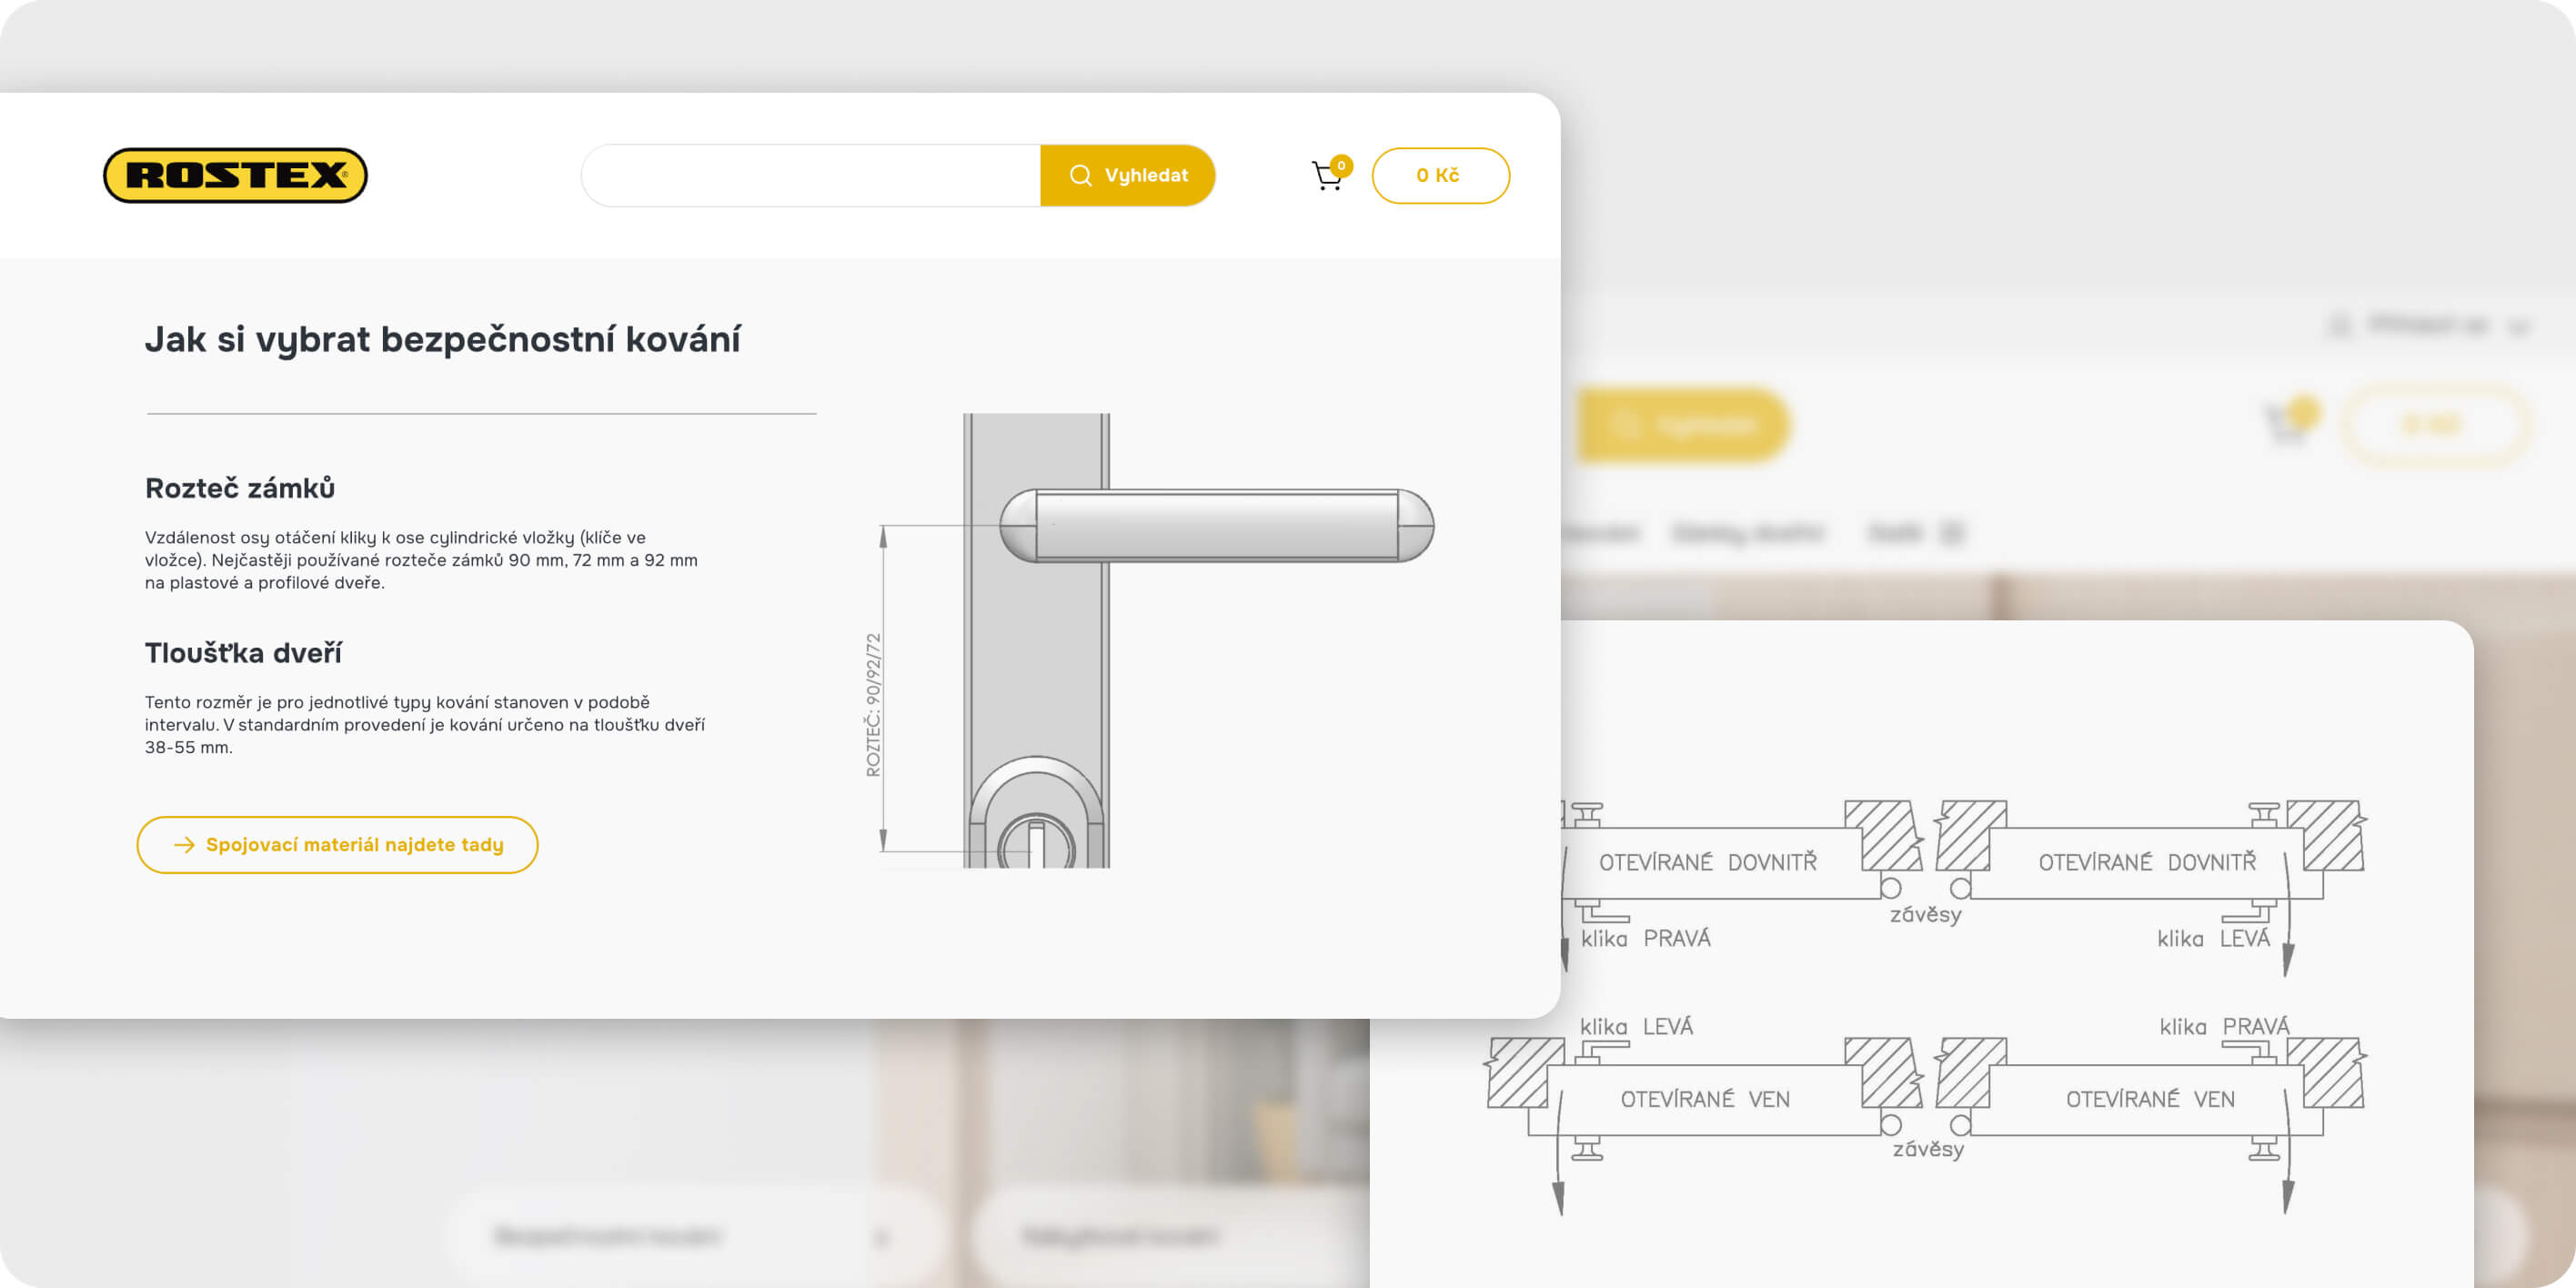
Task: Follow the Spojovací materiál najdete tady link
Action: (x=354, y=845)
